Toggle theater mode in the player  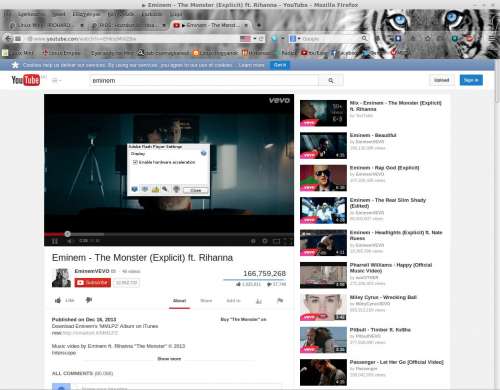coord(276,241)
